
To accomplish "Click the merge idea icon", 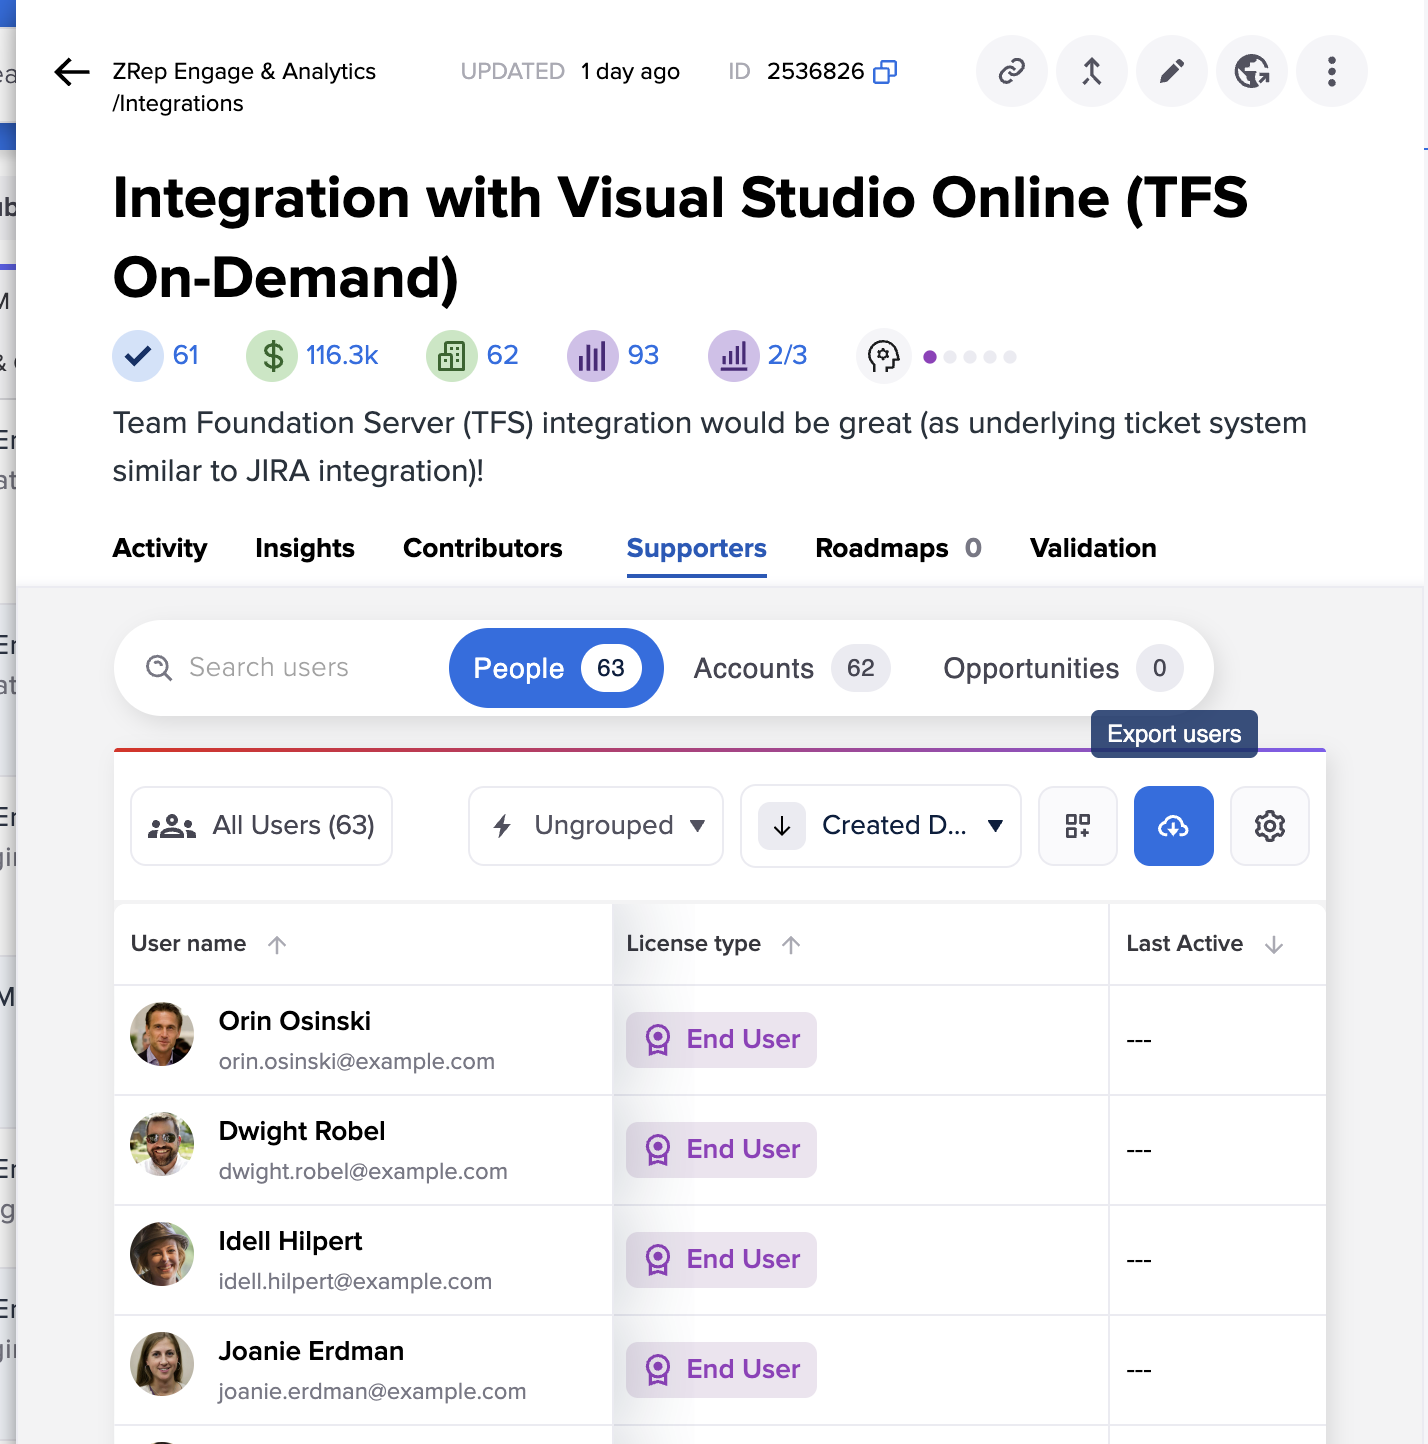I will tap(1092, 71).
